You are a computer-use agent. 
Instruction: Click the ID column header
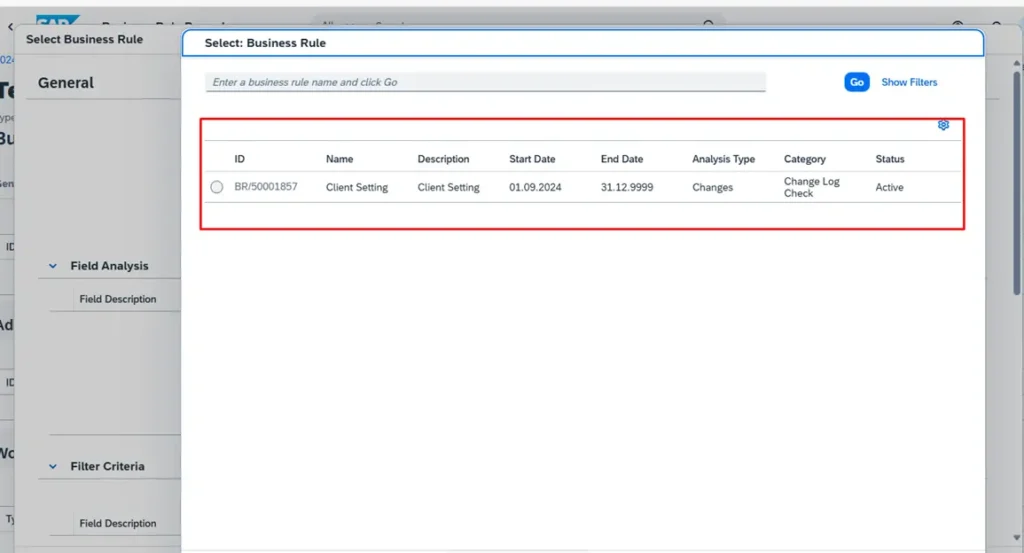(x=240, y=159)
